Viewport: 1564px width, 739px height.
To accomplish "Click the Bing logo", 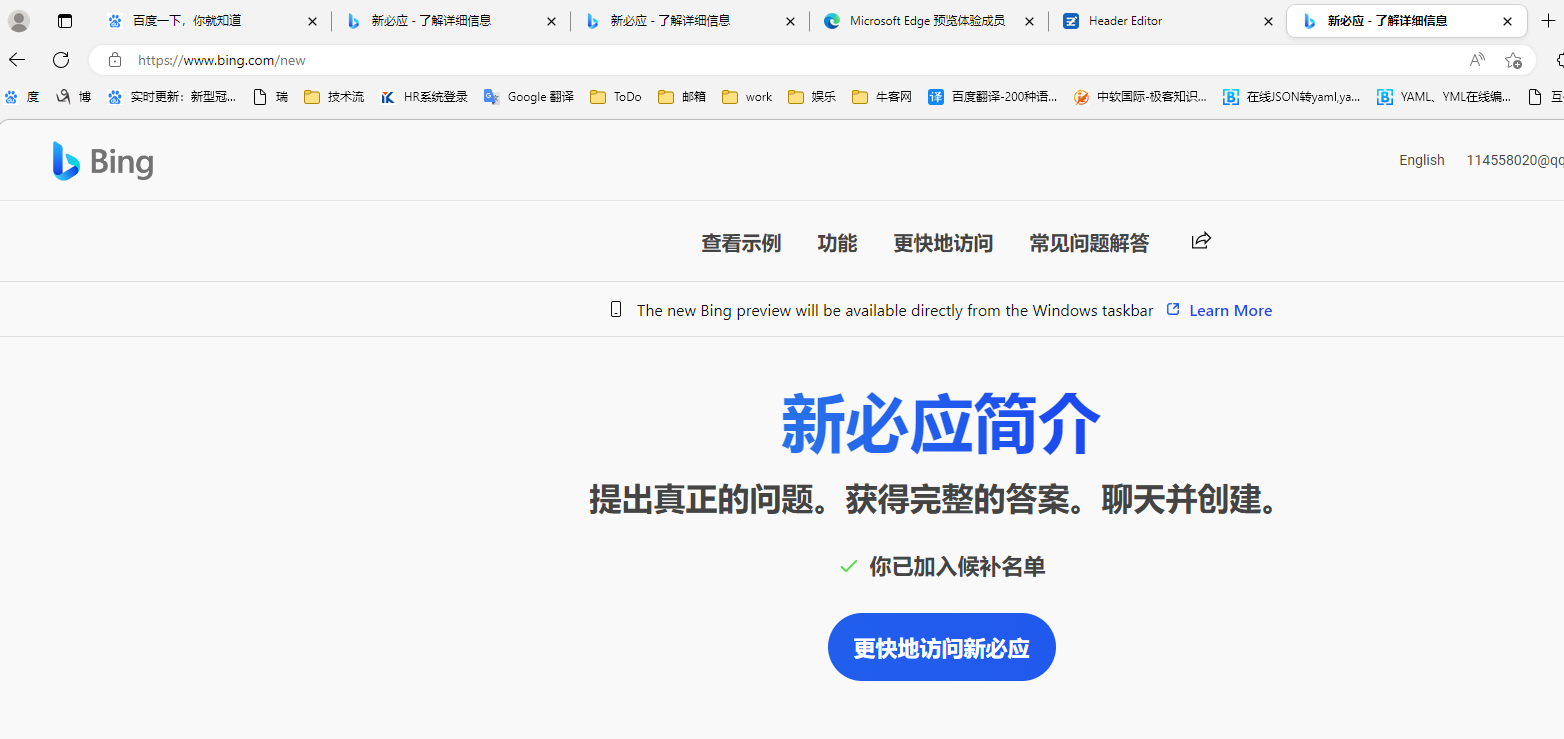I will click(x=103, y=161).
